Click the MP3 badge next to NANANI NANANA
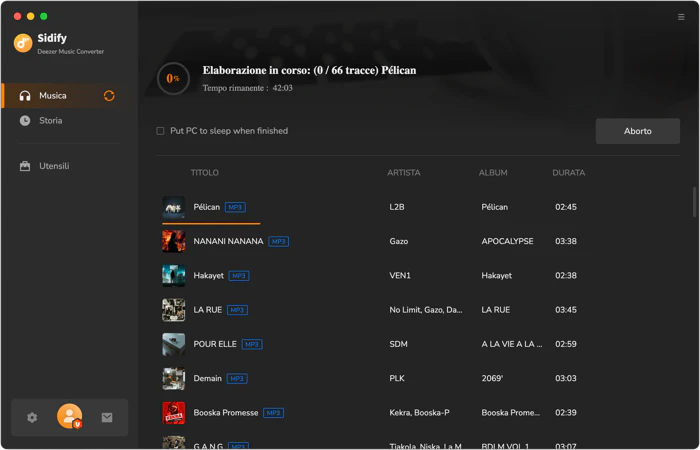The height and width of the screenshot is (450, 700). 279,242
